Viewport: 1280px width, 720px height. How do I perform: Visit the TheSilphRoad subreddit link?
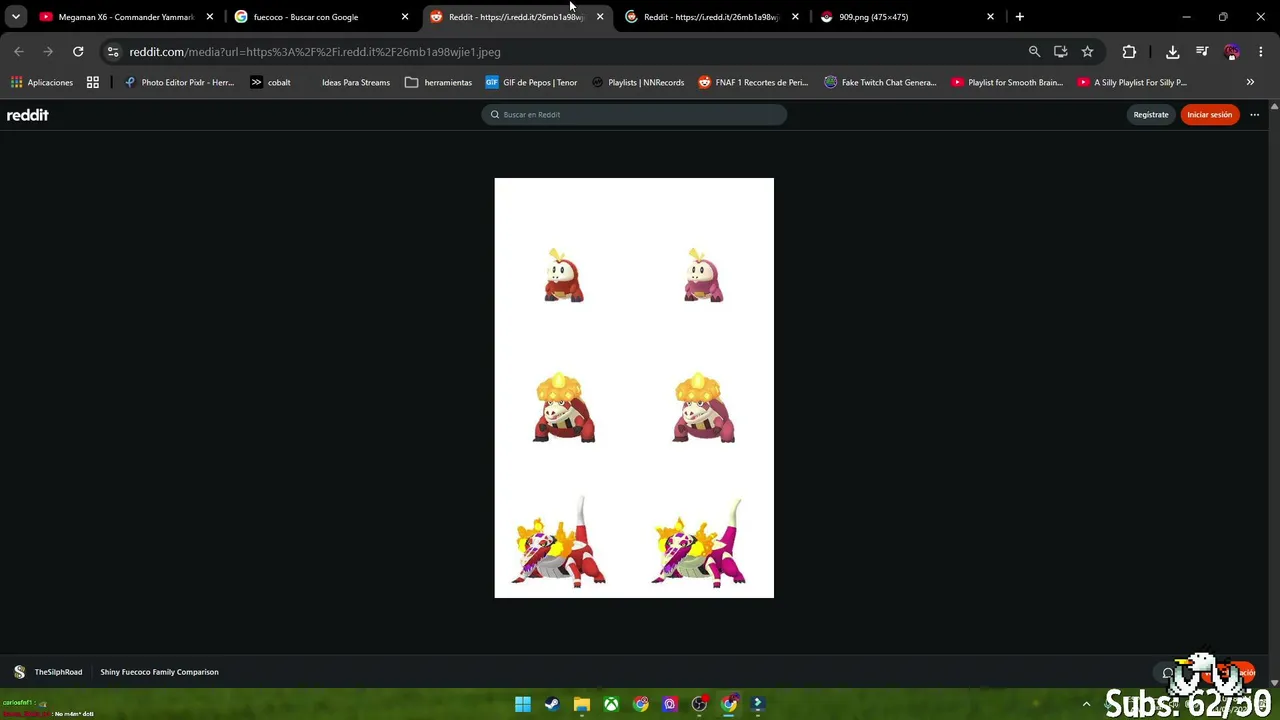[58, 672]
